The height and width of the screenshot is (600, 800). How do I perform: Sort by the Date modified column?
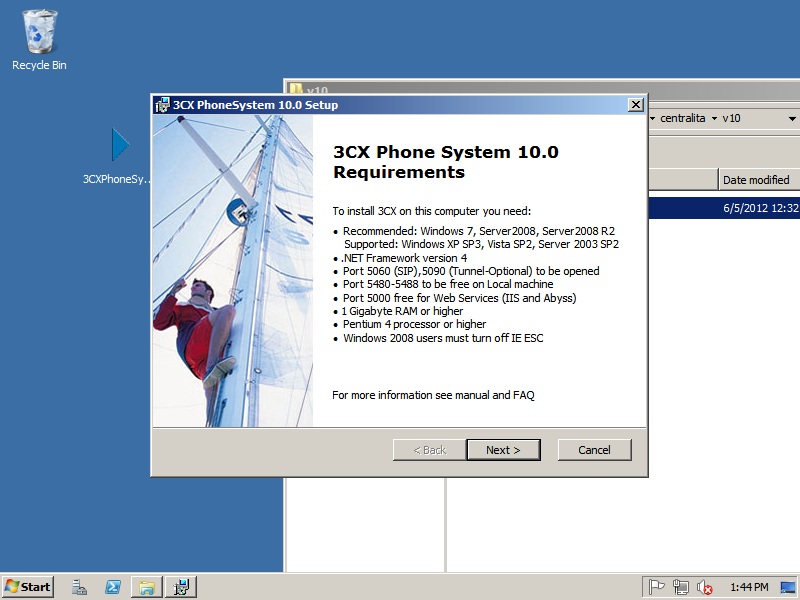(x=756, y=180)
